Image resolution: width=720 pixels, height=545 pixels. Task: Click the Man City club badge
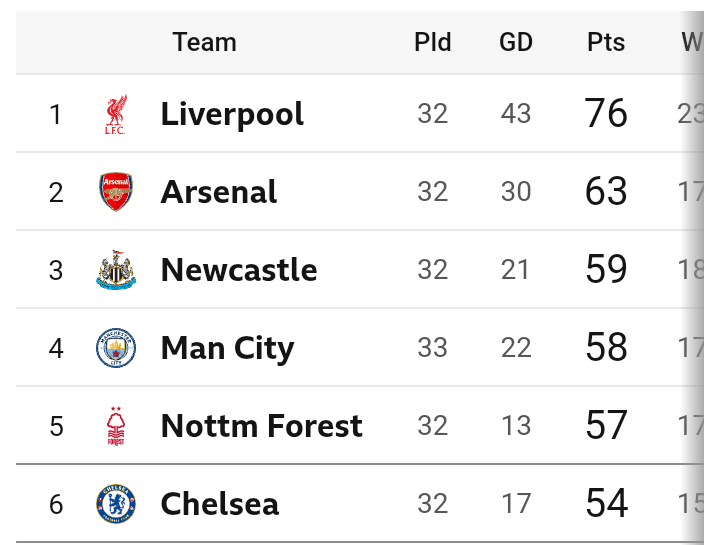pyautogui.click(x=116, y=348)
